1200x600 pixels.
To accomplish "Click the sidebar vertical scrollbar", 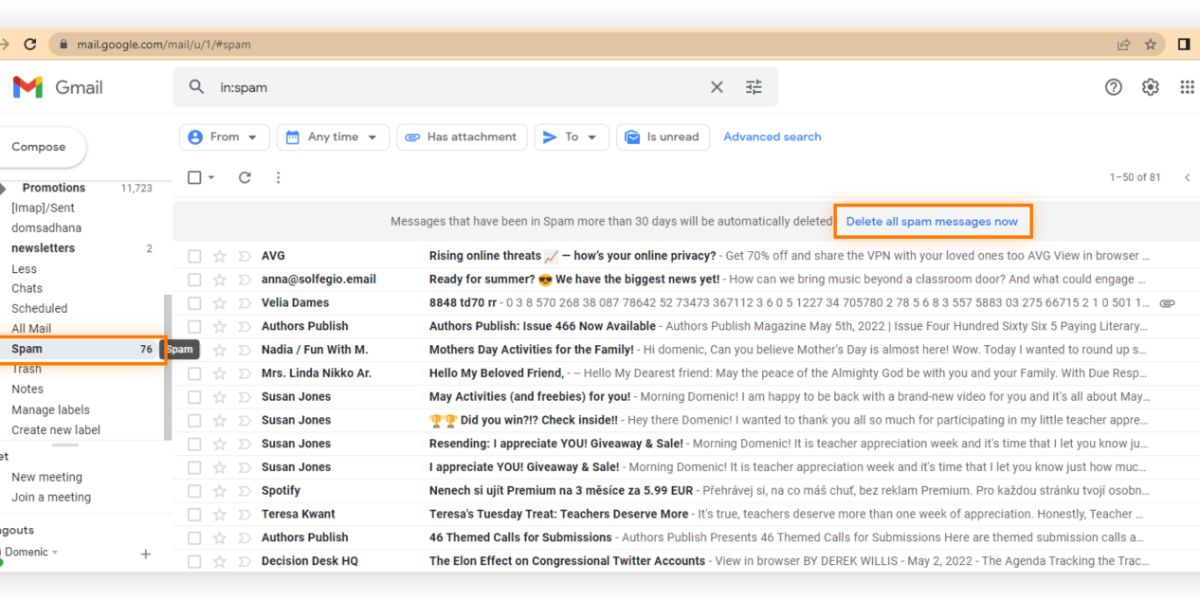I will coord(168,366).
